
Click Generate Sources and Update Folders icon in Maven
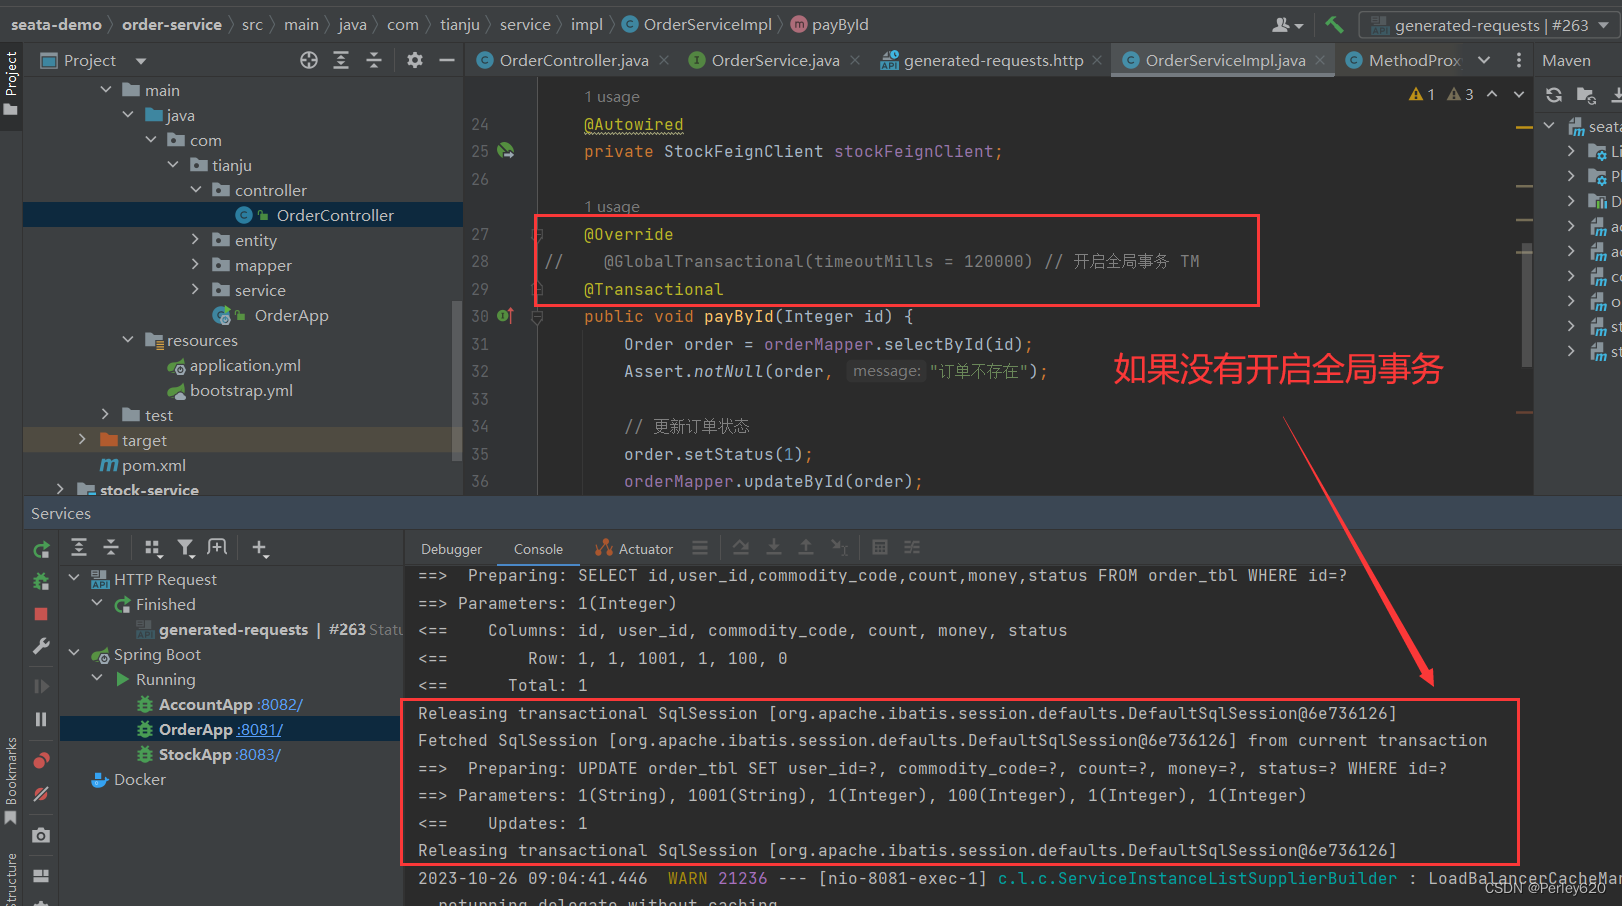(x=1586, y=95)
